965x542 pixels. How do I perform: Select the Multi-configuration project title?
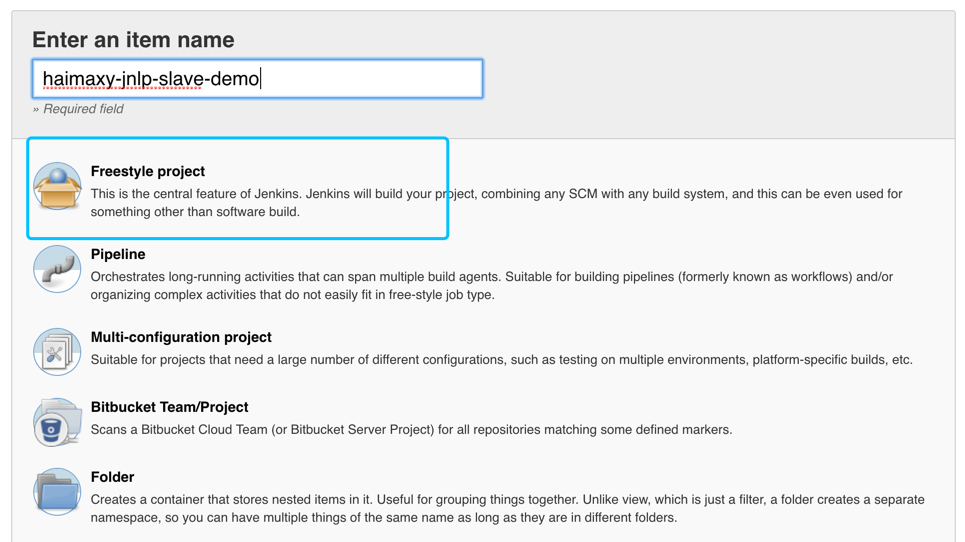pos(181,337)
